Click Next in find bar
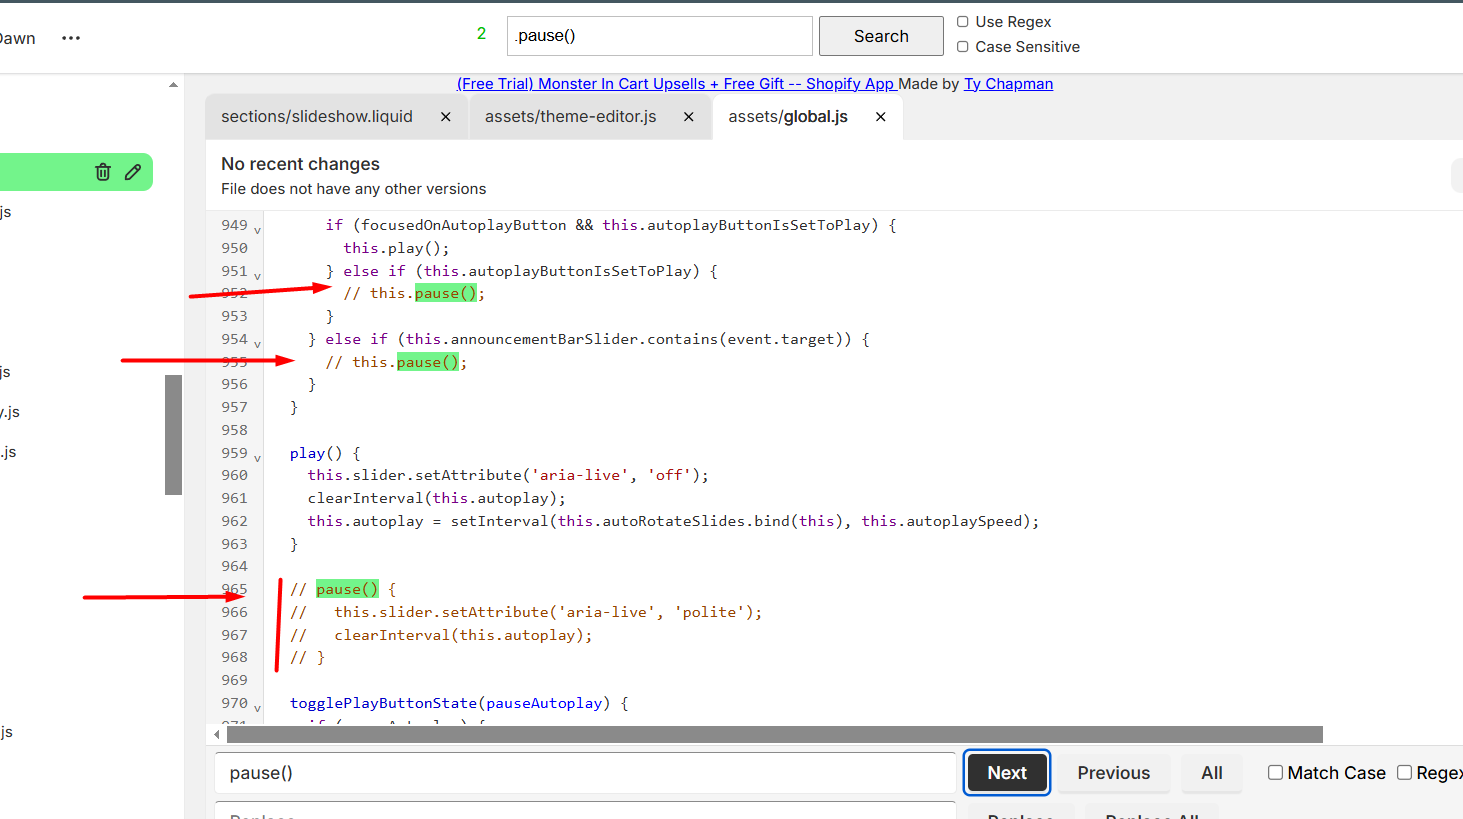 coord(1007,773)
